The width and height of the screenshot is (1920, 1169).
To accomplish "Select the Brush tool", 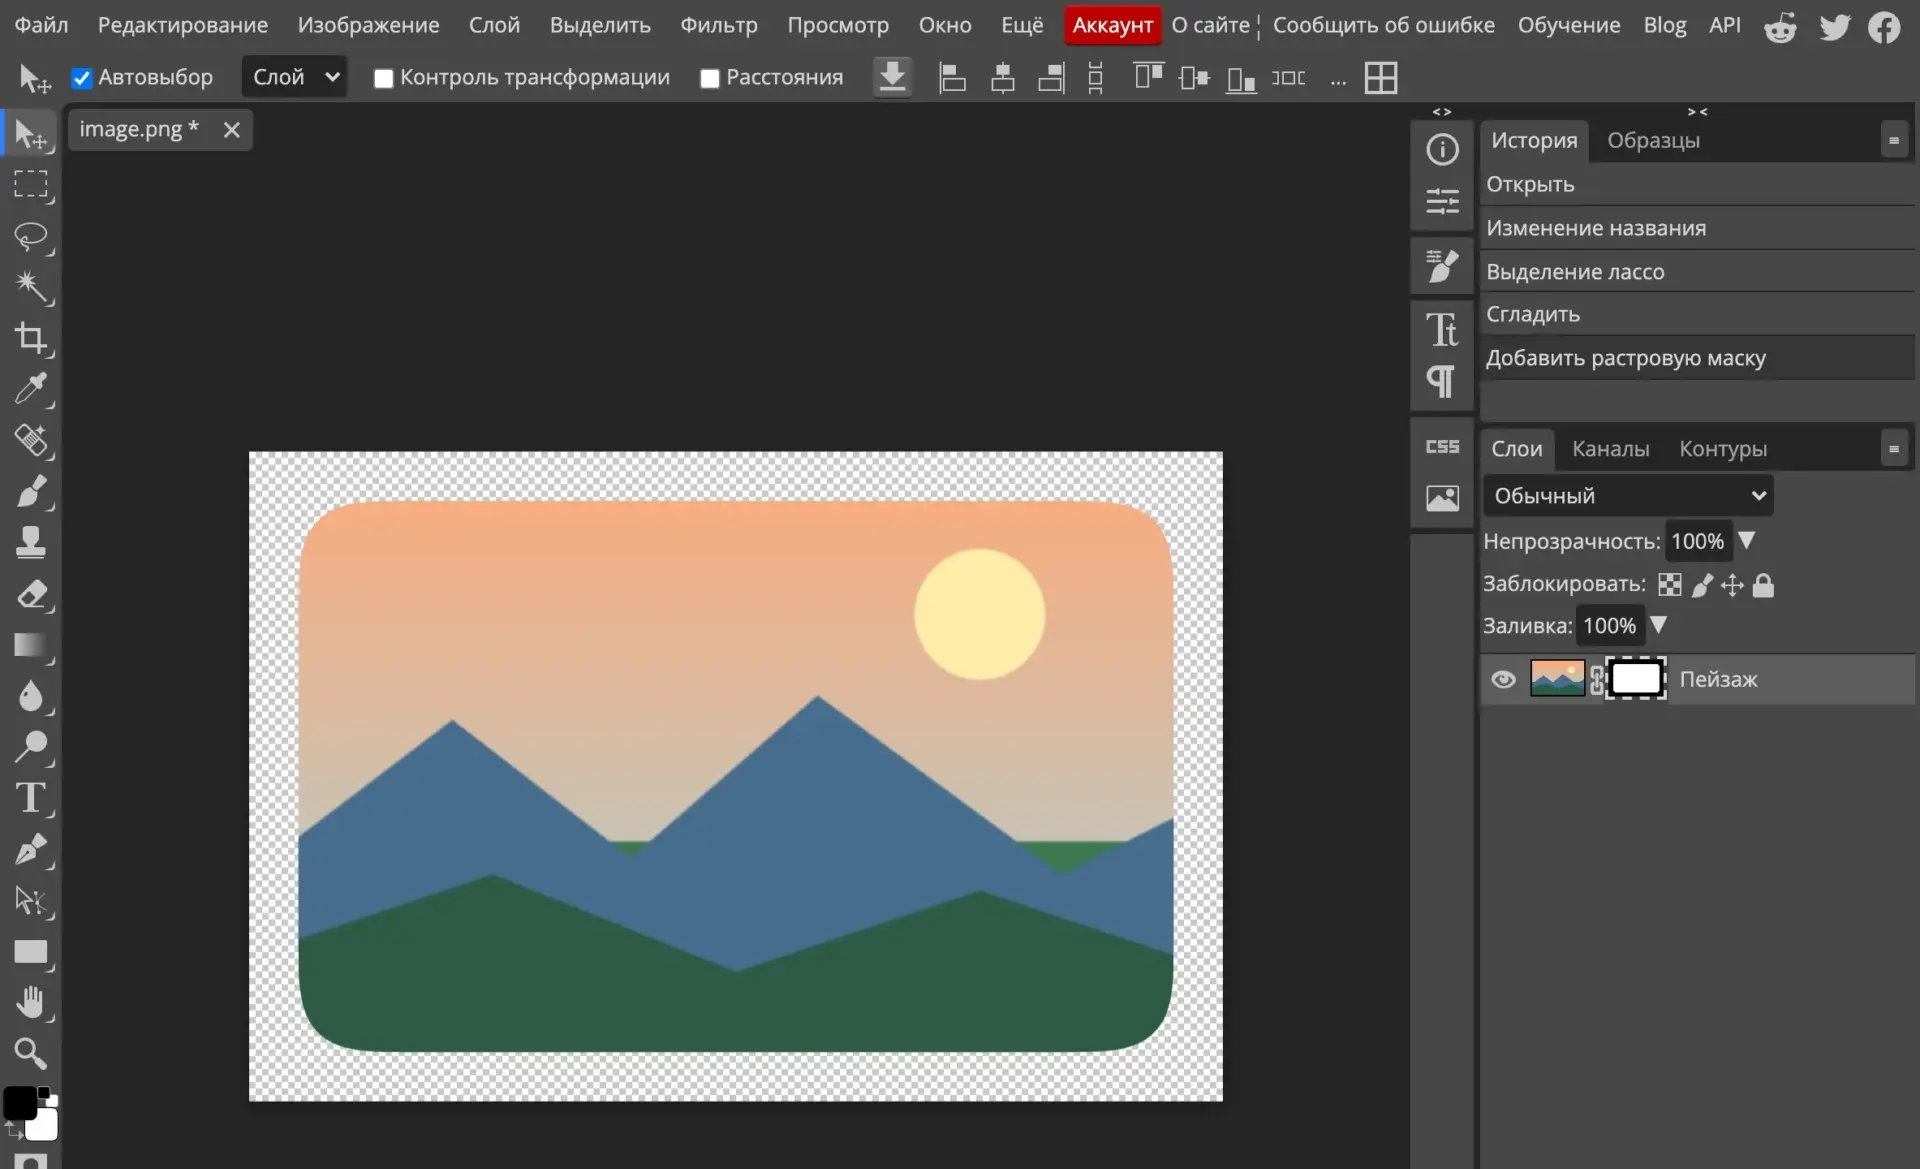I will tap(31, 492).
